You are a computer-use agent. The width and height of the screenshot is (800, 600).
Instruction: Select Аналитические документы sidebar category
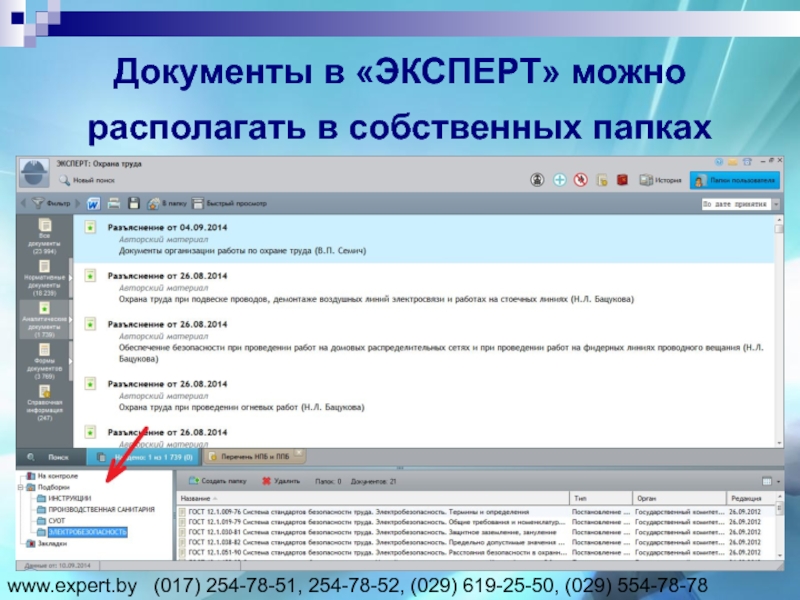tap(44, 320)
